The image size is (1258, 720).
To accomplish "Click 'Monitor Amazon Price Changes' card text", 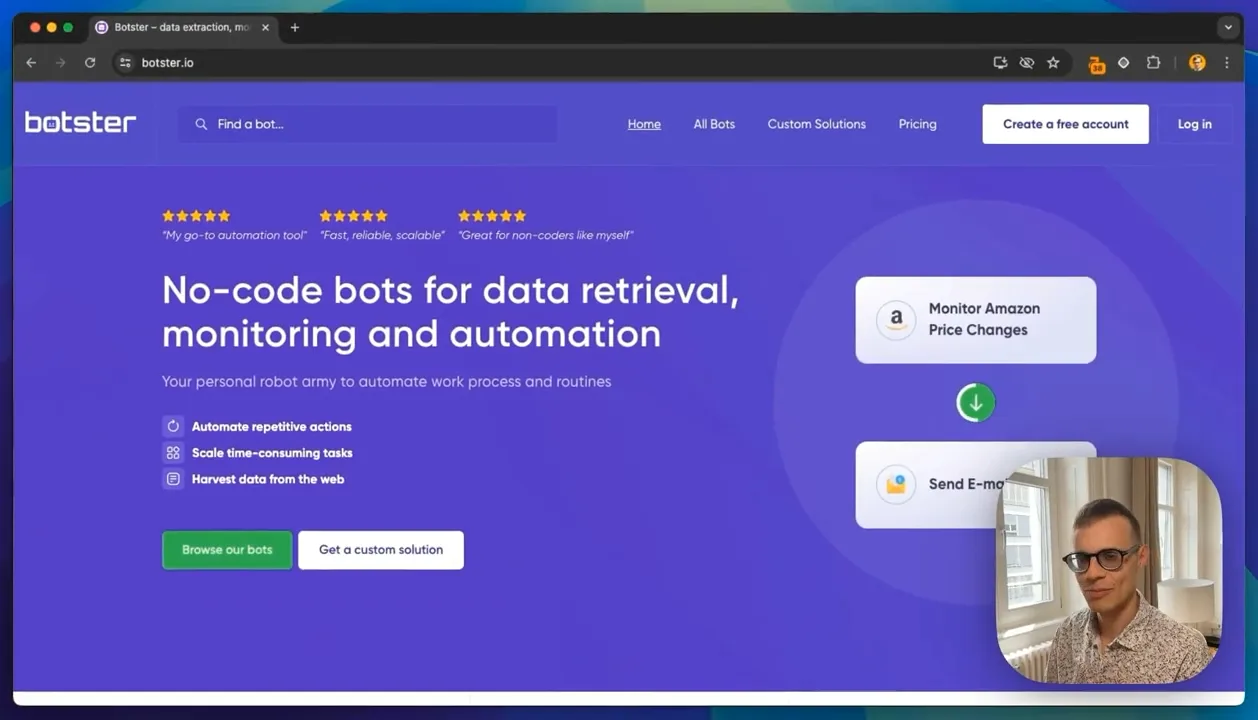I will tap(984, 319).
